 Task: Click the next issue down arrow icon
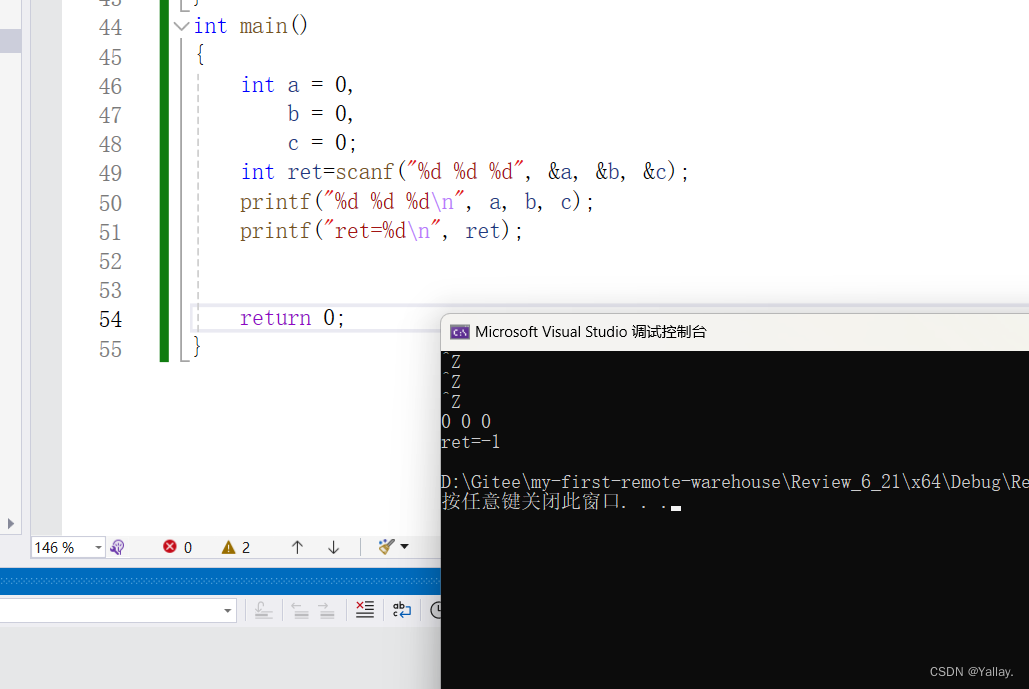[332, 547]
